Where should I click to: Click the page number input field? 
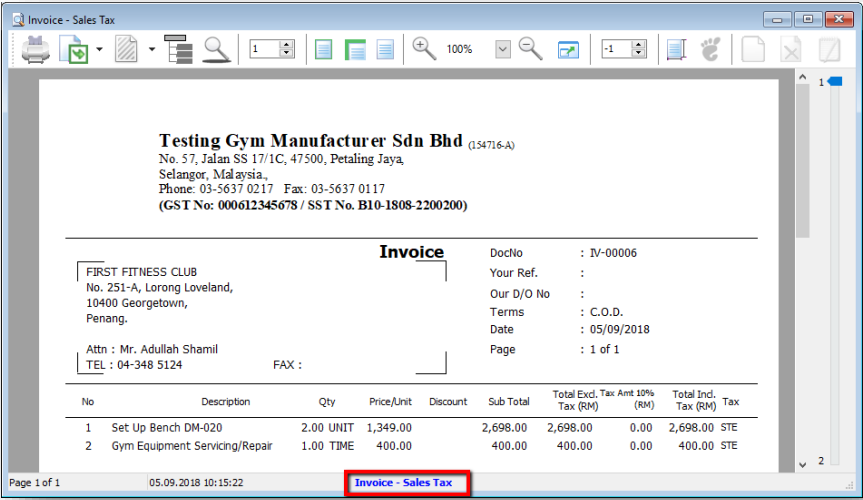click(264, 49)
